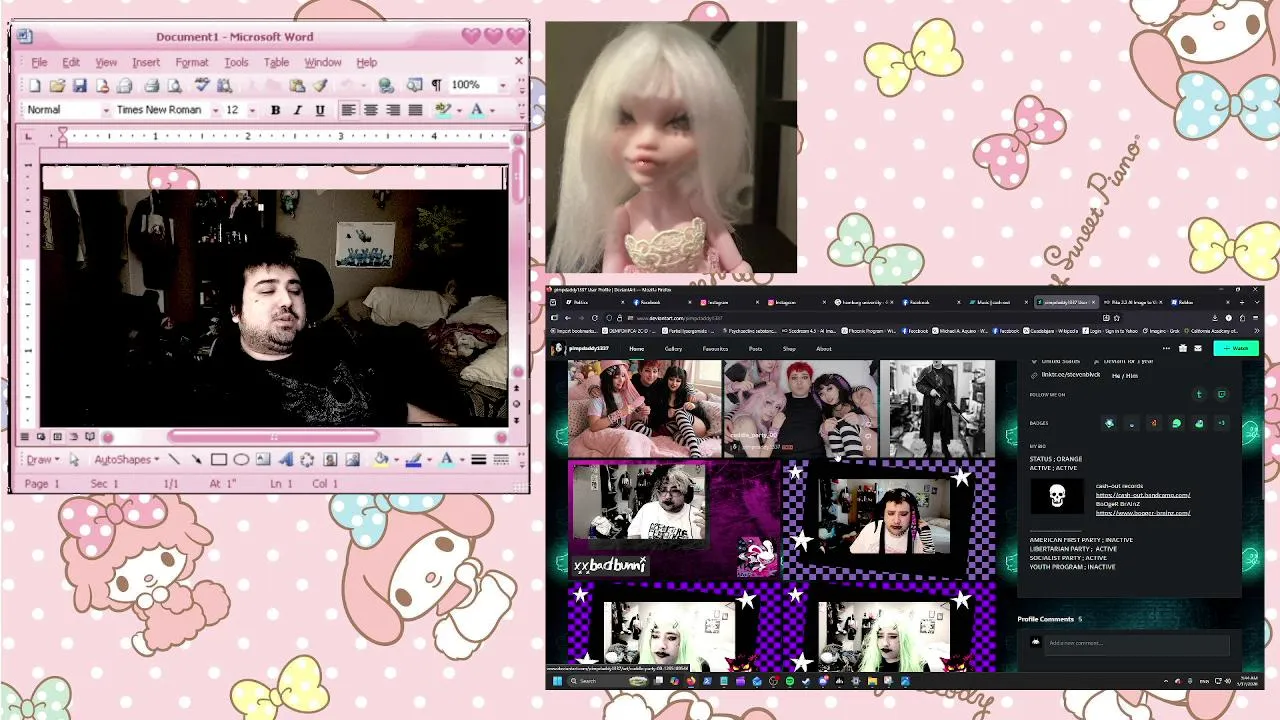Select the Rectangle tool in Drawing toolbar
The width and height of the screenshot is (1280, 720).
coord(219,460)
